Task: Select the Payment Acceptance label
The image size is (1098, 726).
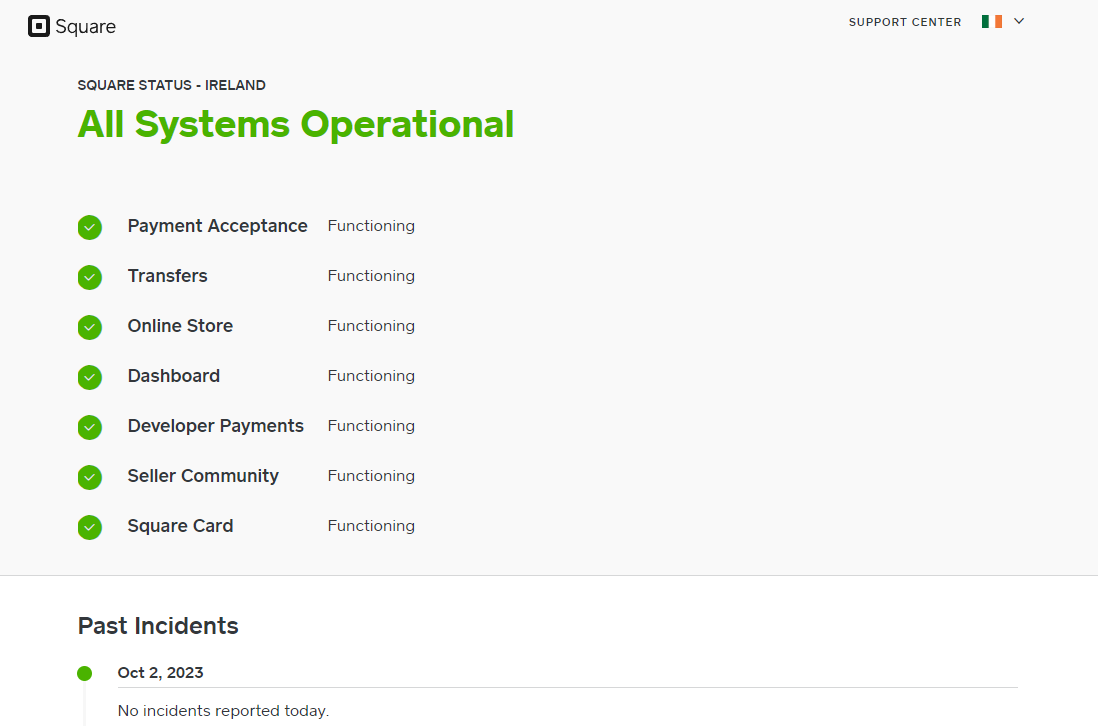Action: [x=217, y=226]
